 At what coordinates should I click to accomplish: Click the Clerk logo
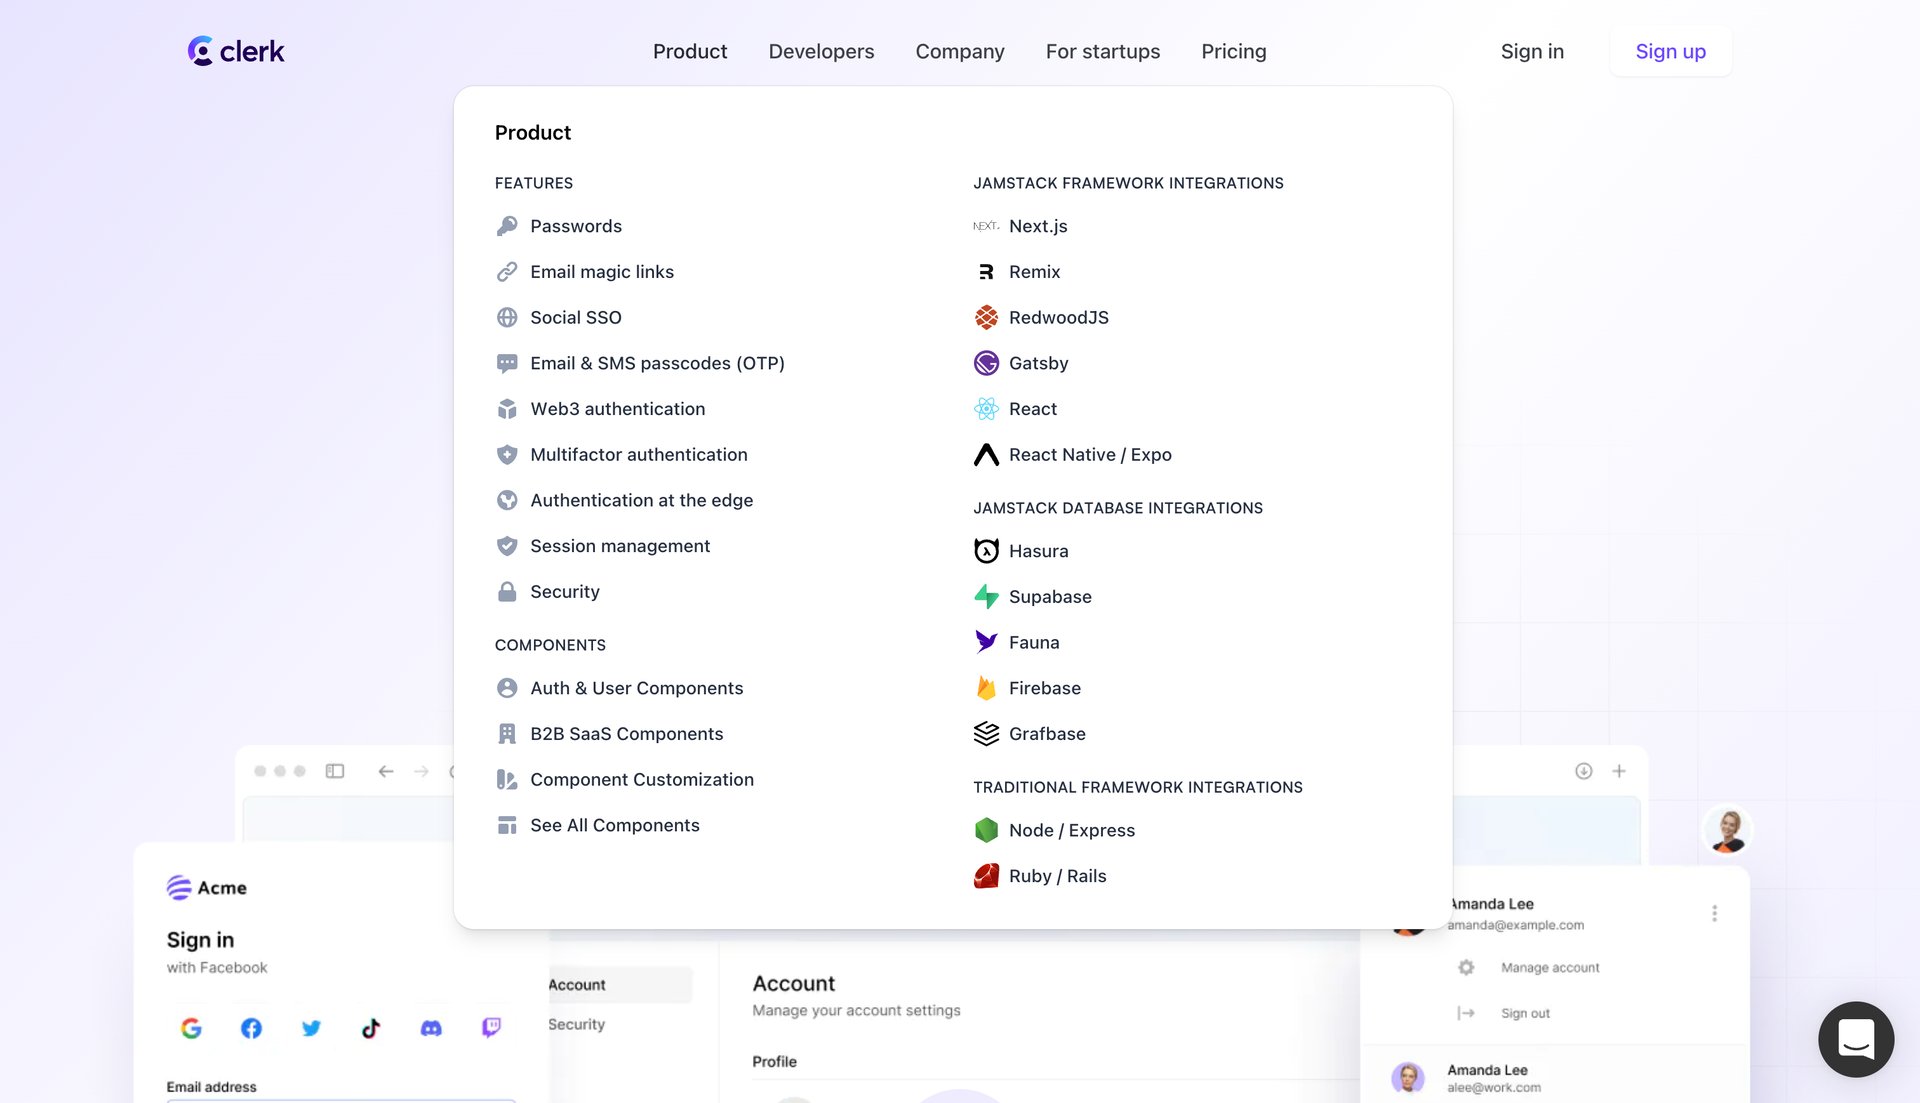[x=236, y=50]
